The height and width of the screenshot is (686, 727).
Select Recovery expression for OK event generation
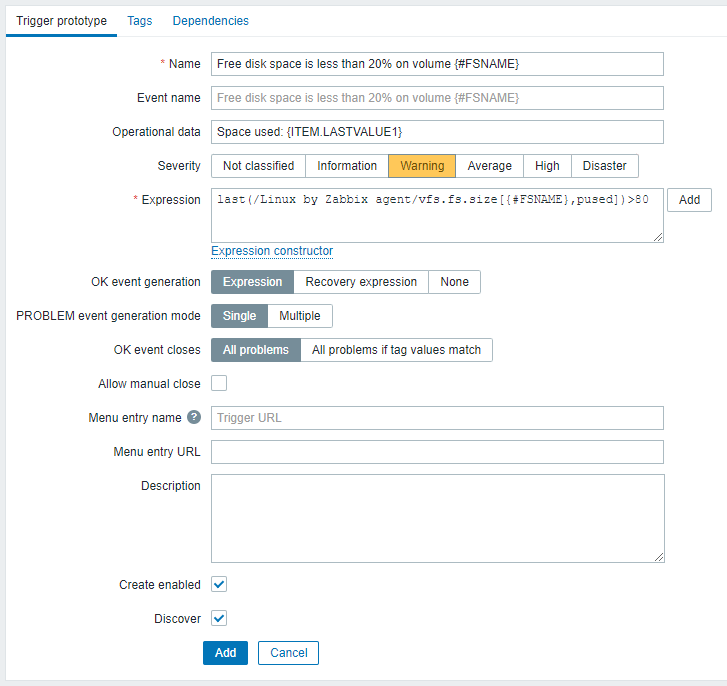tap(361, 282)
